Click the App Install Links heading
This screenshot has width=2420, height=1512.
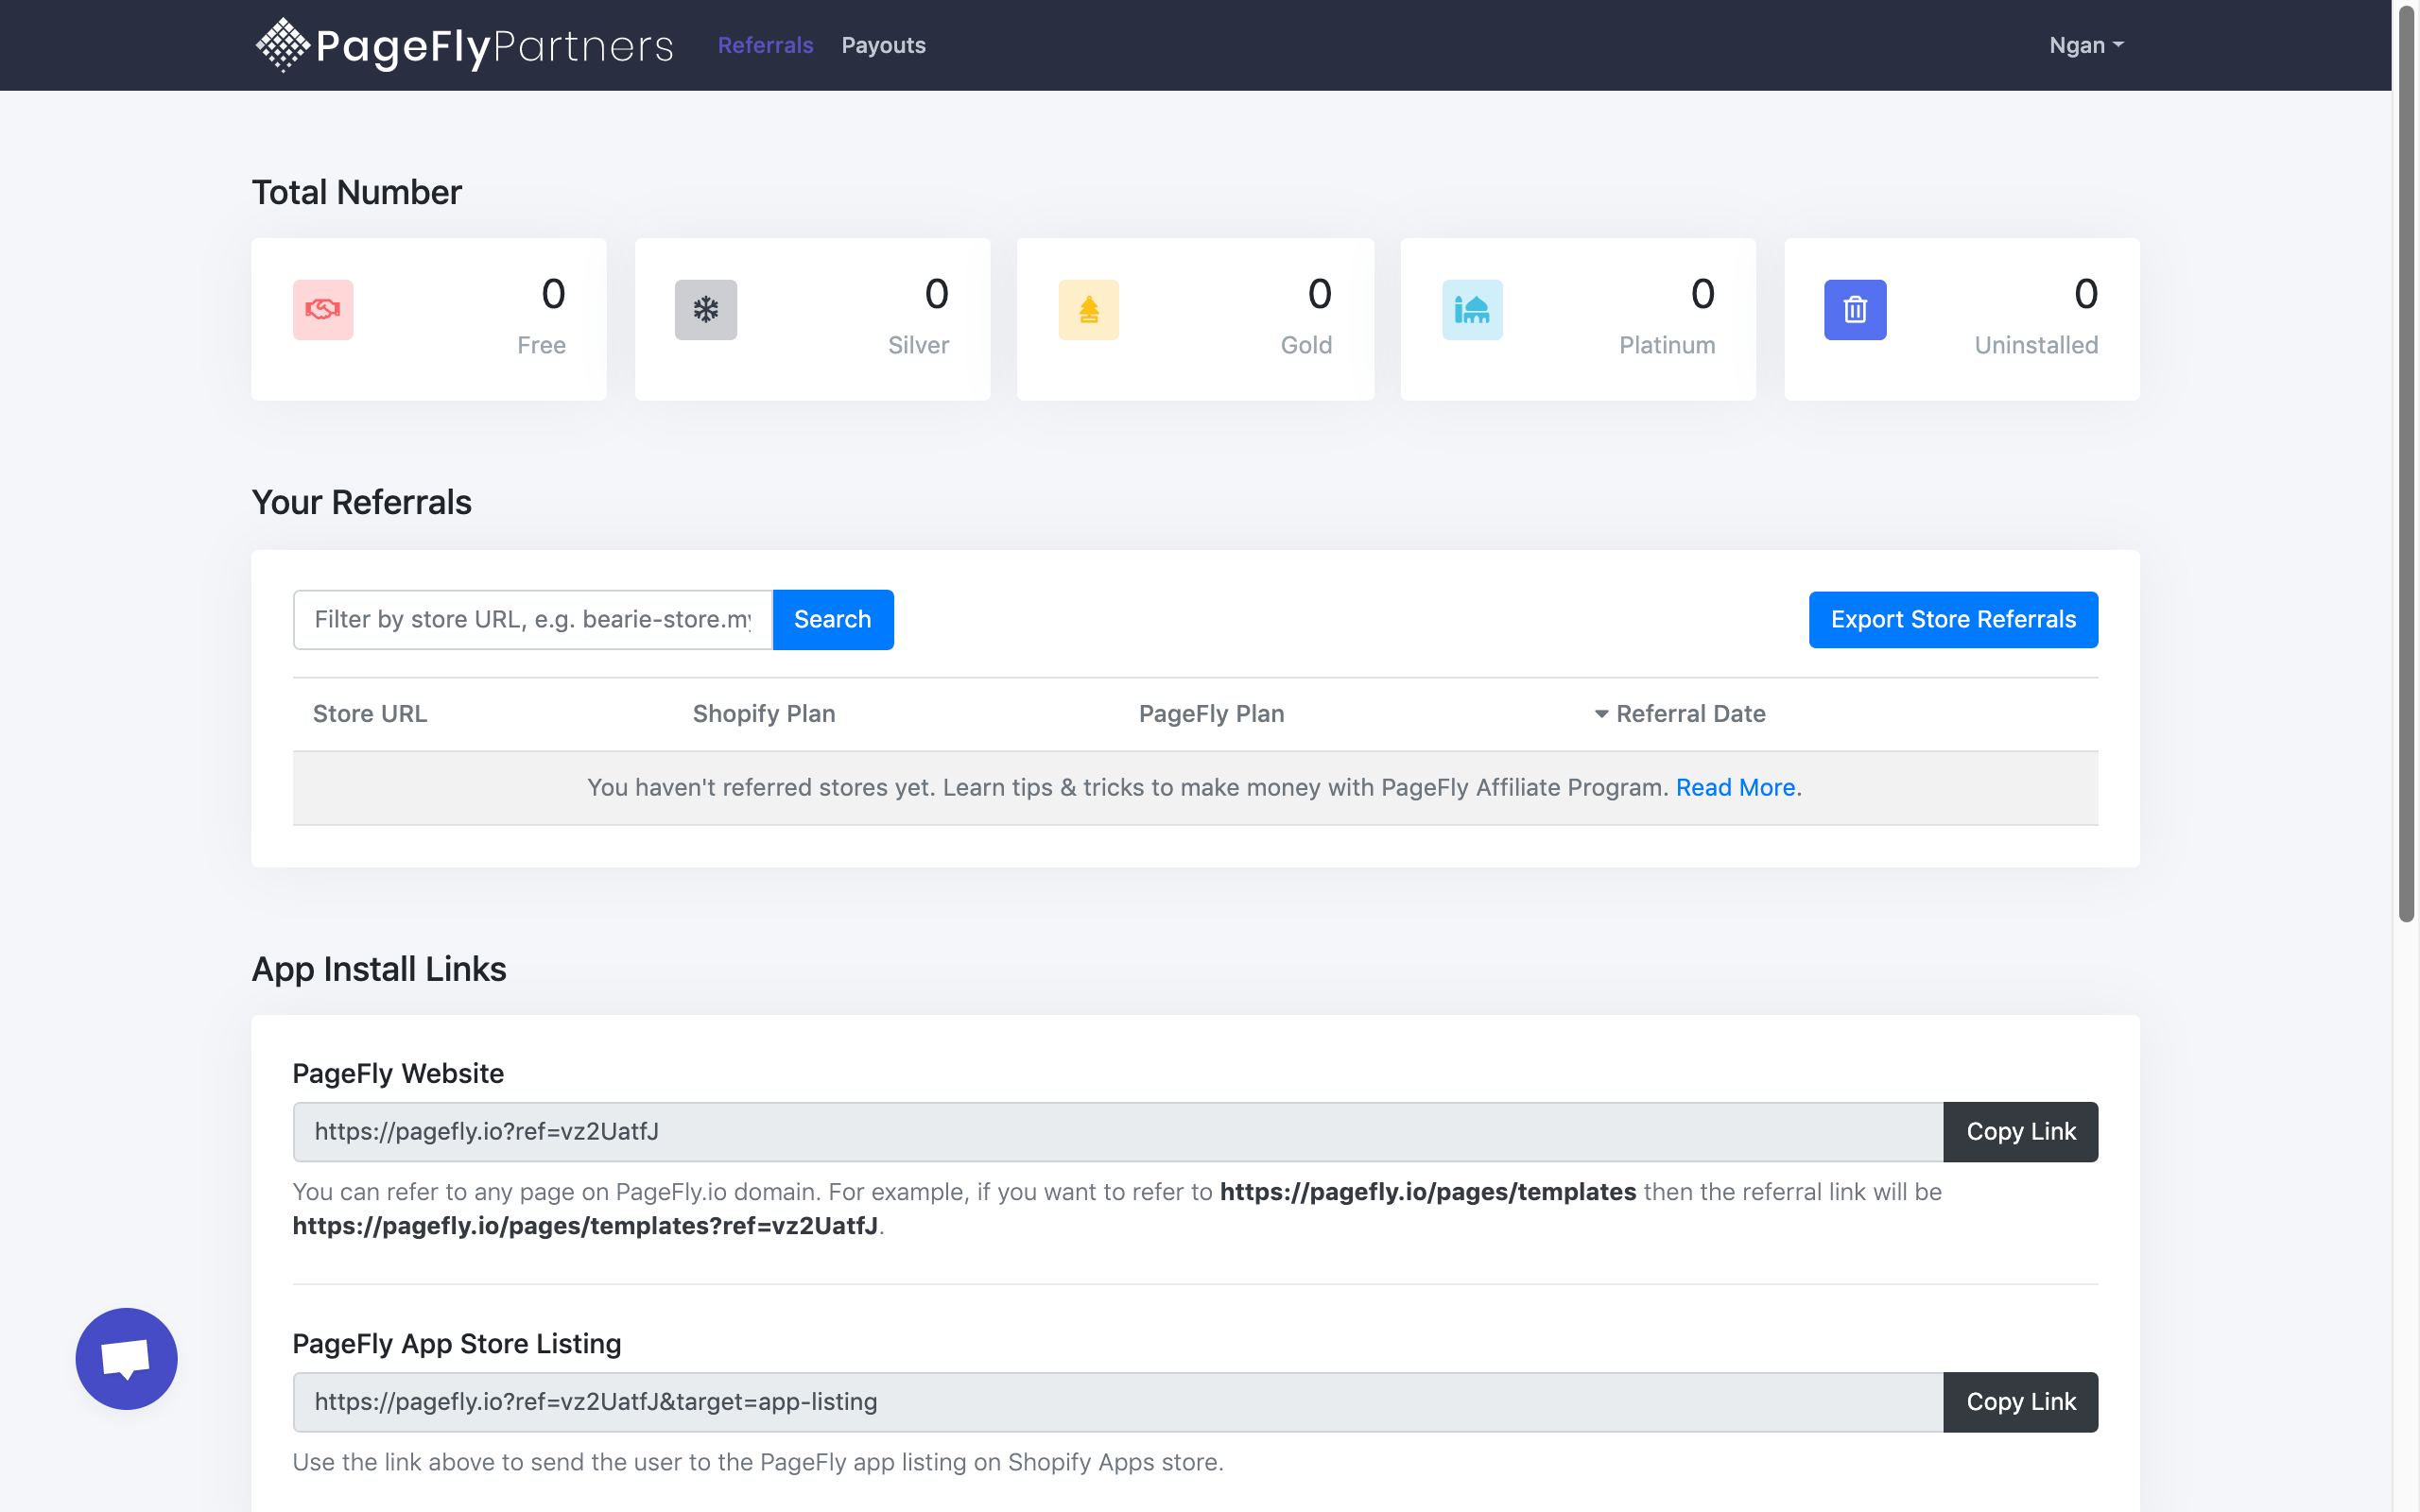tap(379, 969)
